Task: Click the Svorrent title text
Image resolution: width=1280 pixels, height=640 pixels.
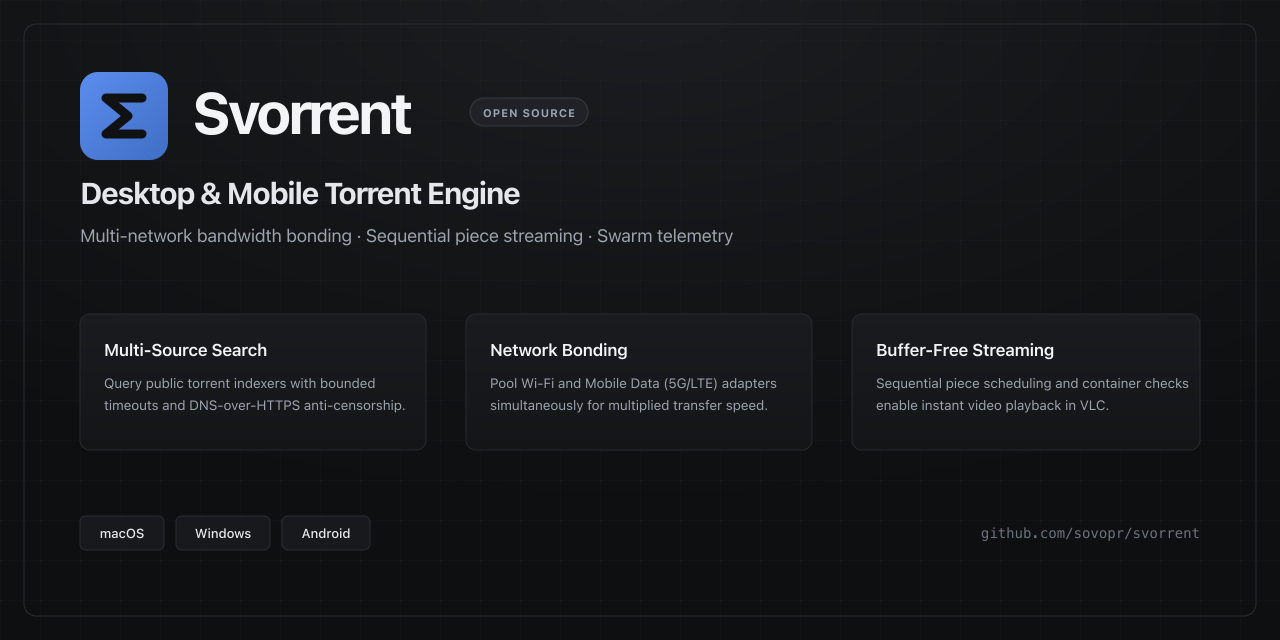Action: click(302, 114)
